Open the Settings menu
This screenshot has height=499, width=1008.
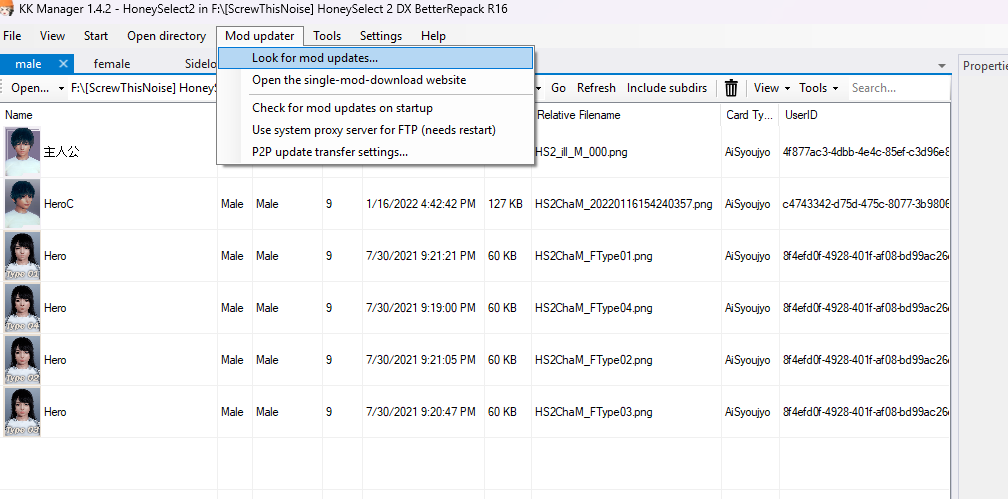381,36
